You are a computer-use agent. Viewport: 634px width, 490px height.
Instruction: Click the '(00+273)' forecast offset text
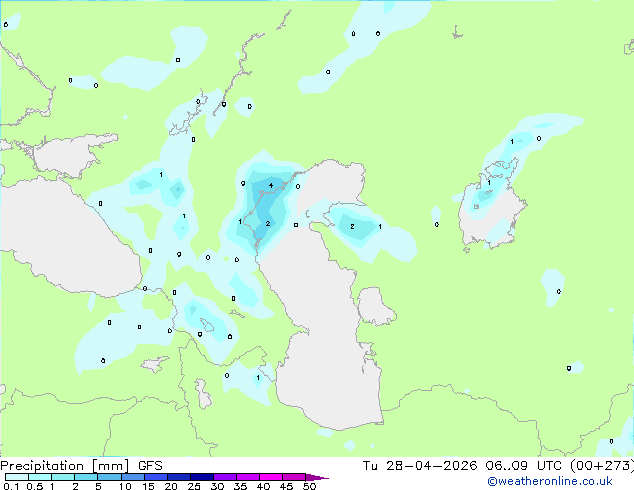(601, 466)
